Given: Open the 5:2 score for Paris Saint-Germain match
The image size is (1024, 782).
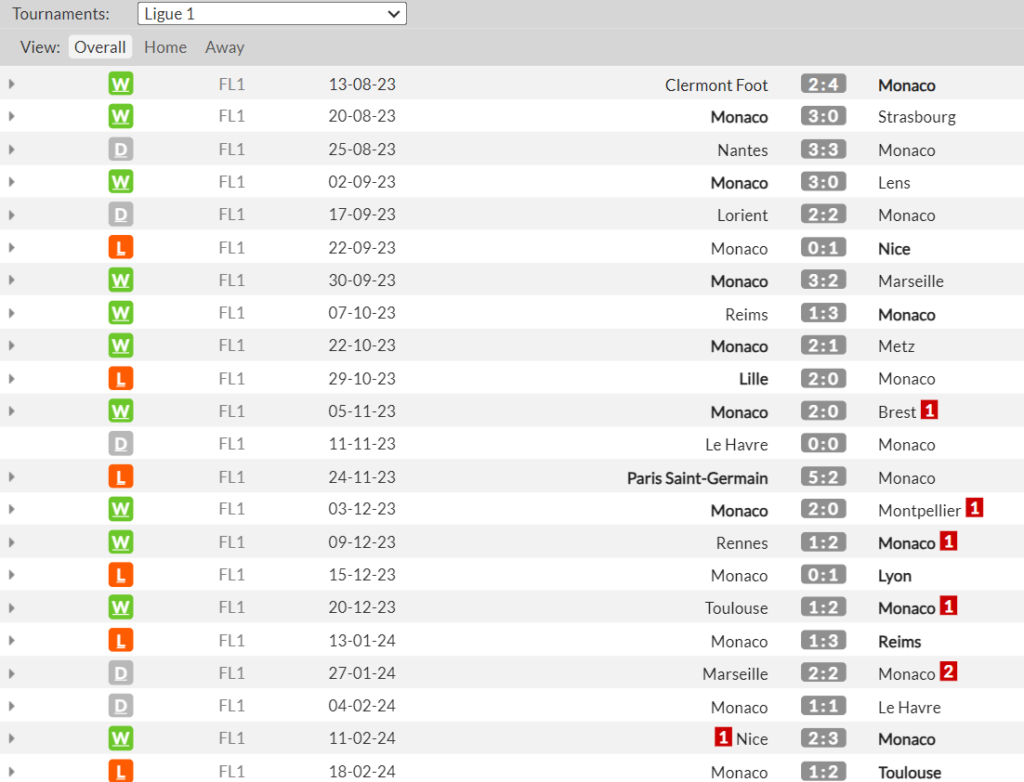Looking at the screenshot, I should pos(824,477).
